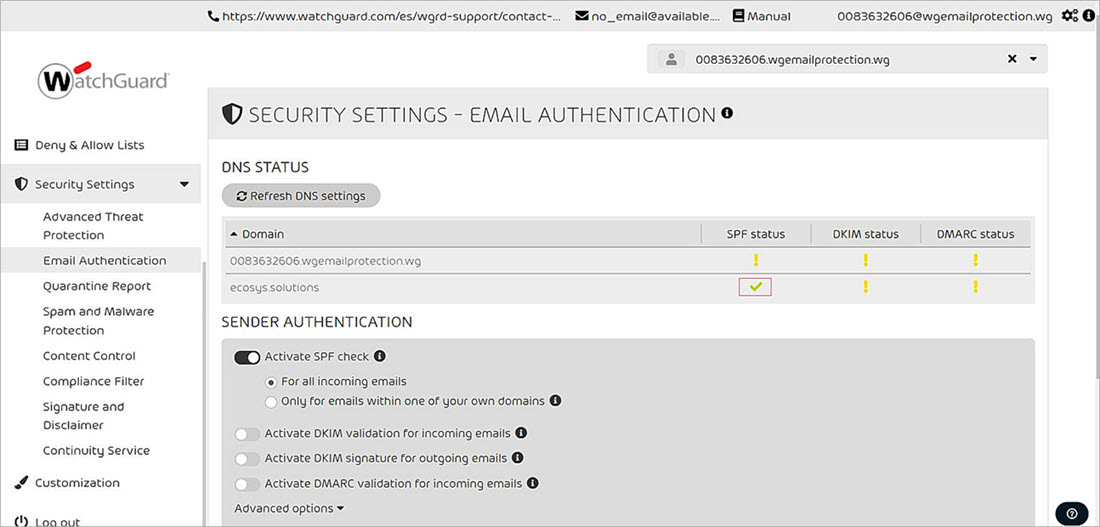Click the settings gears icon in top bar
Viewport: 1100px width, 527px height.
(x=1070, y=16)
